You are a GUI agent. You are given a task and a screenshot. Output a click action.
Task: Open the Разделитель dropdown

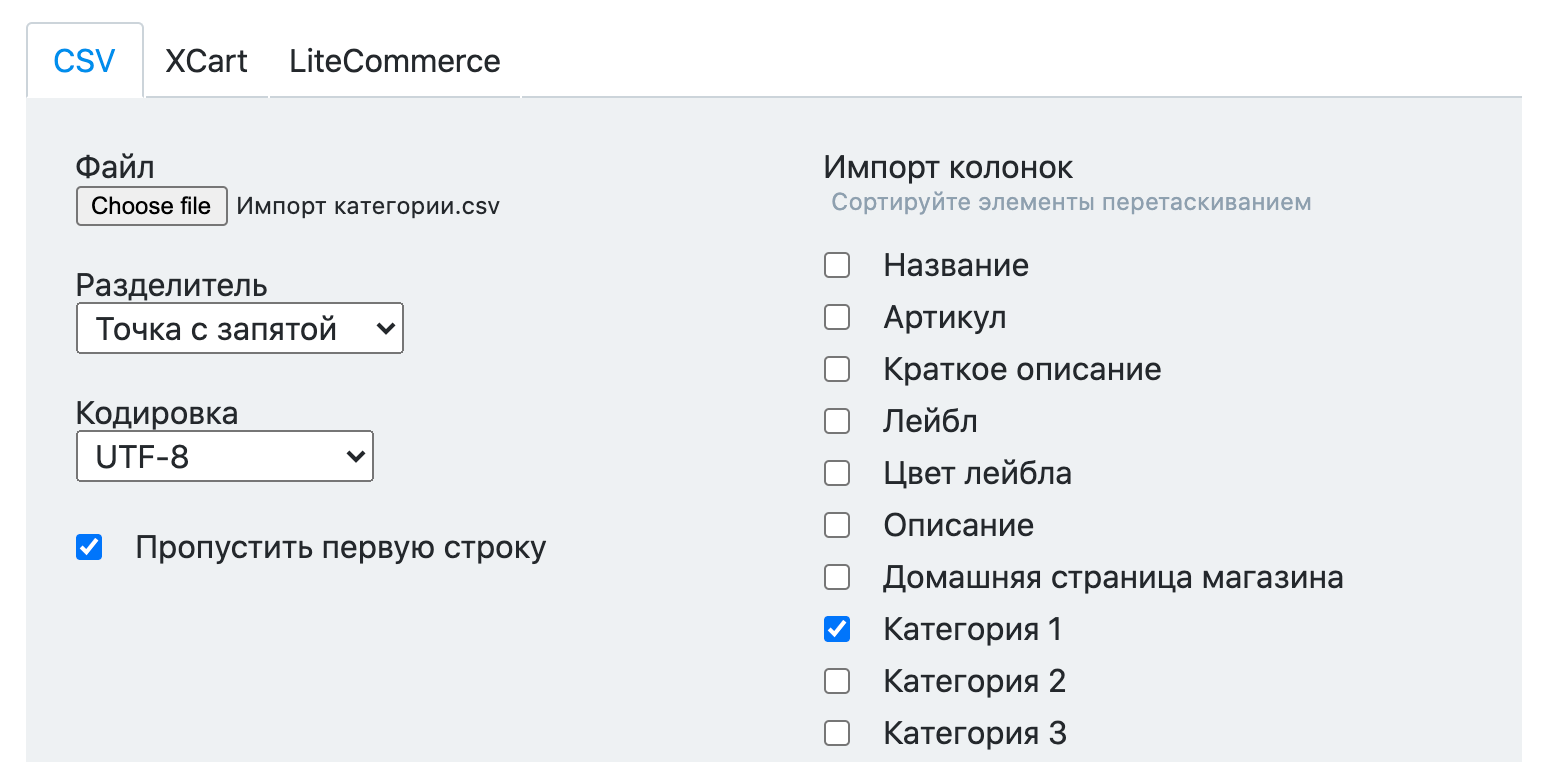240,329
